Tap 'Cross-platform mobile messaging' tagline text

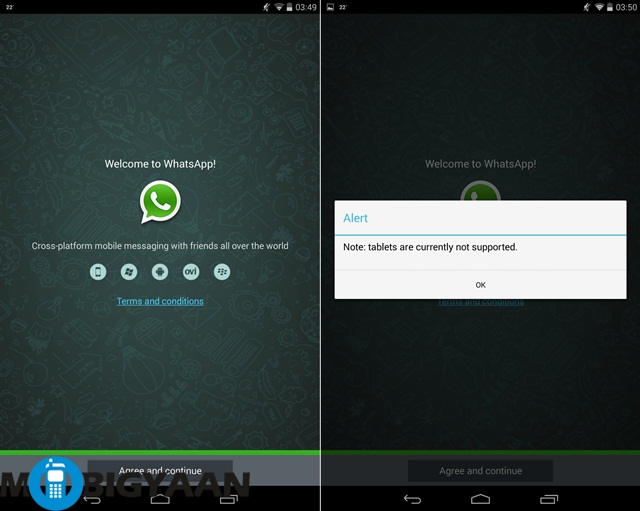(160, 246)
